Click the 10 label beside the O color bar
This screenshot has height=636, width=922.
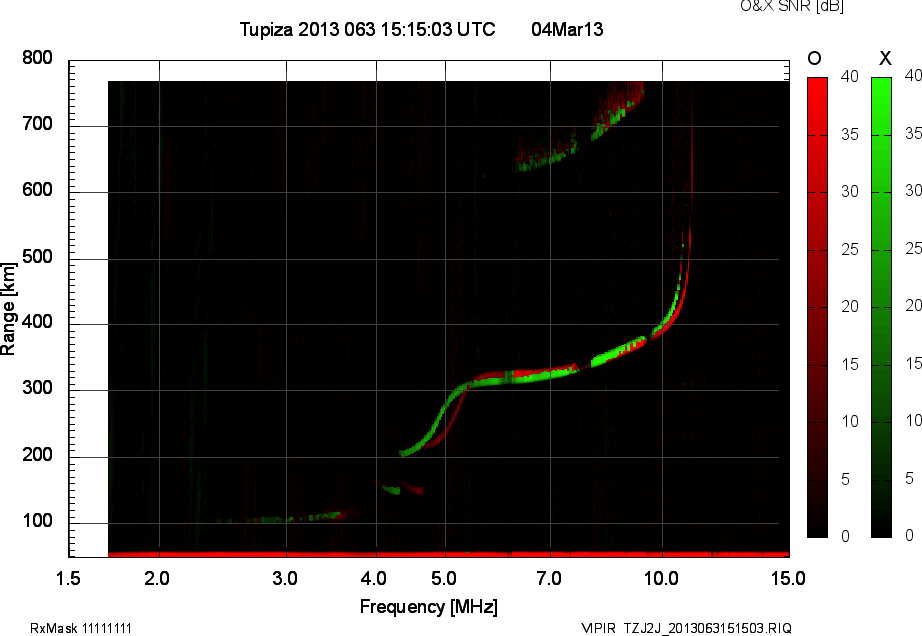click(850, 422)
